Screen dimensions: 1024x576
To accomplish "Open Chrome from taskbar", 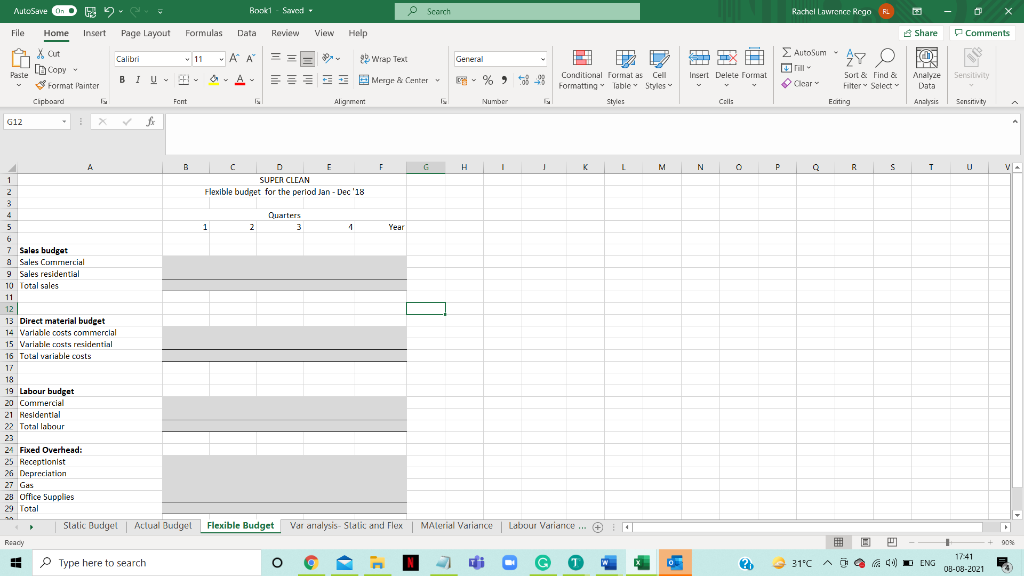I will 310,562.
